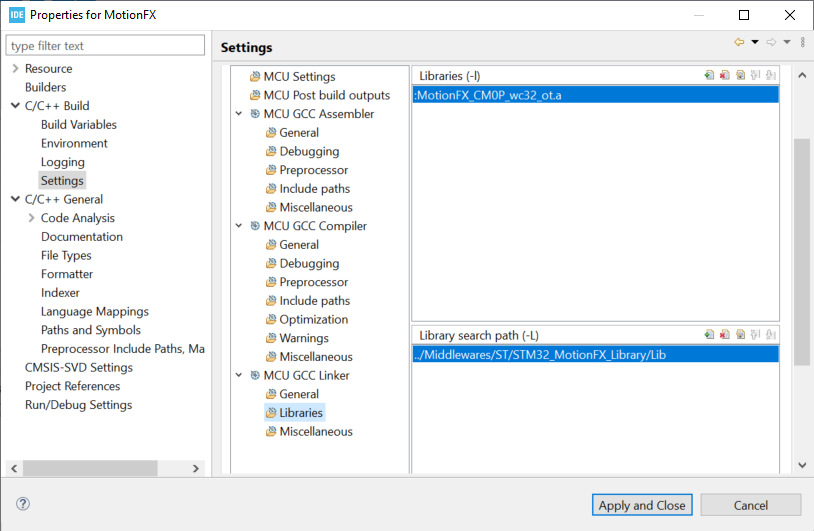Viewport: 814px width, 531px height.
Task: Edit entry in Library search path (-L)
Action: pyautogui.click(x=740, y=335)
